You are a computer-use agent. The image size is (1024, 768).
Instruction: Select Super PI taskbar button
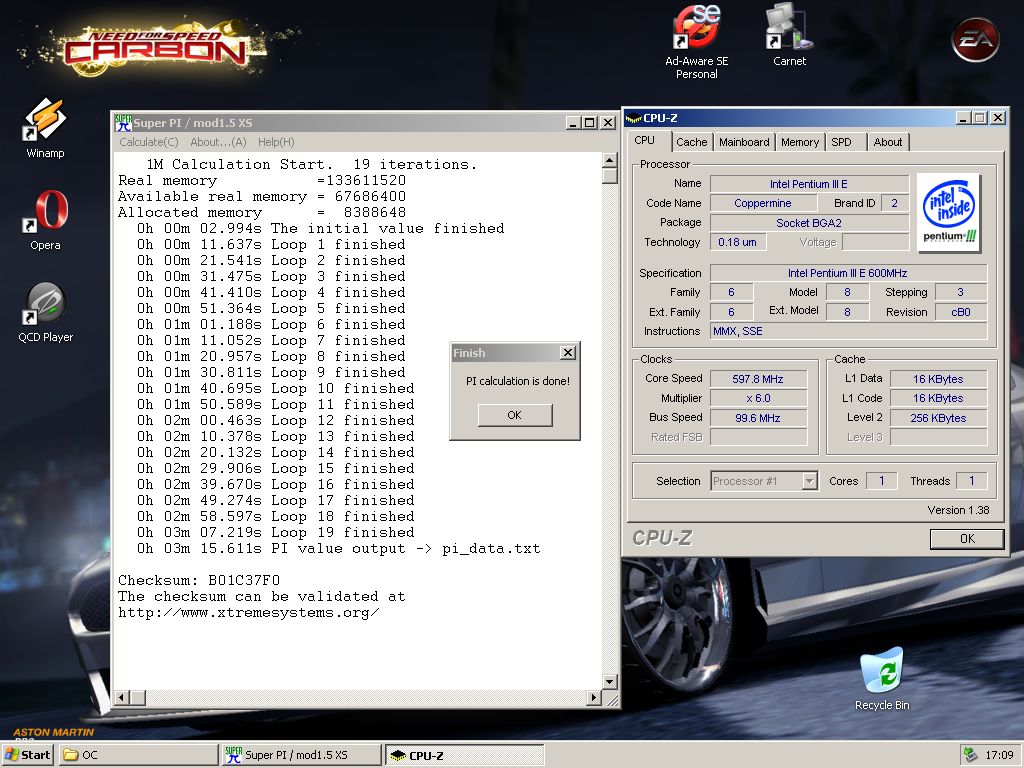[x=301, y=755]
